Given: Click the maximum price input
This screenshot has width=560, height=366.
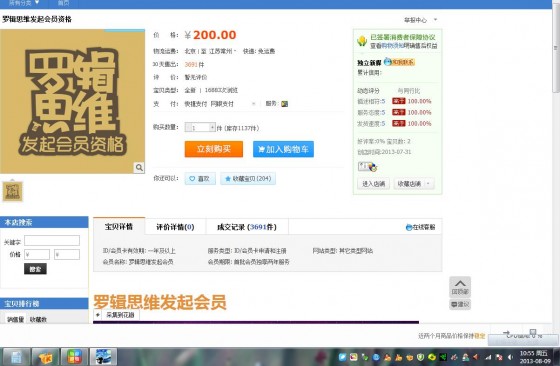Looking at the screenshot, I should click(67, 255).
